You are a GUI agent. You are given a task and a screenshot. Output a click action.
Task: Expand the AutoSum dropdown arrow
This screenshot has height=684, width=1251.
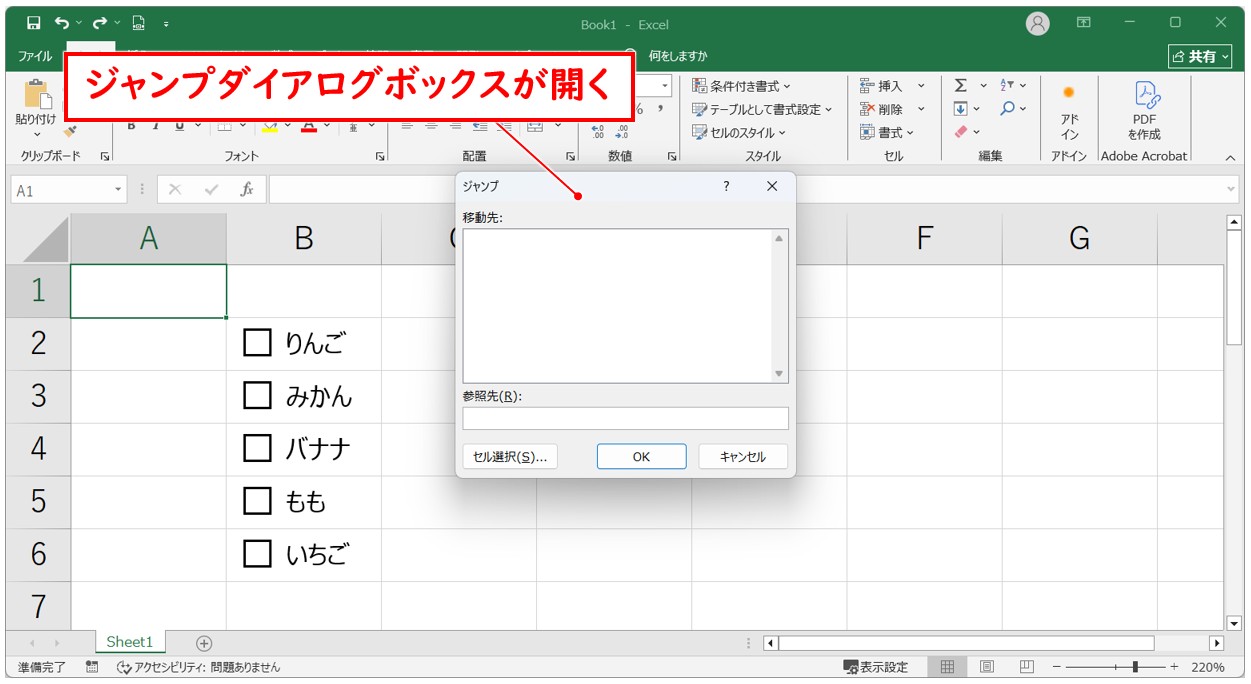tap(983, 86)
